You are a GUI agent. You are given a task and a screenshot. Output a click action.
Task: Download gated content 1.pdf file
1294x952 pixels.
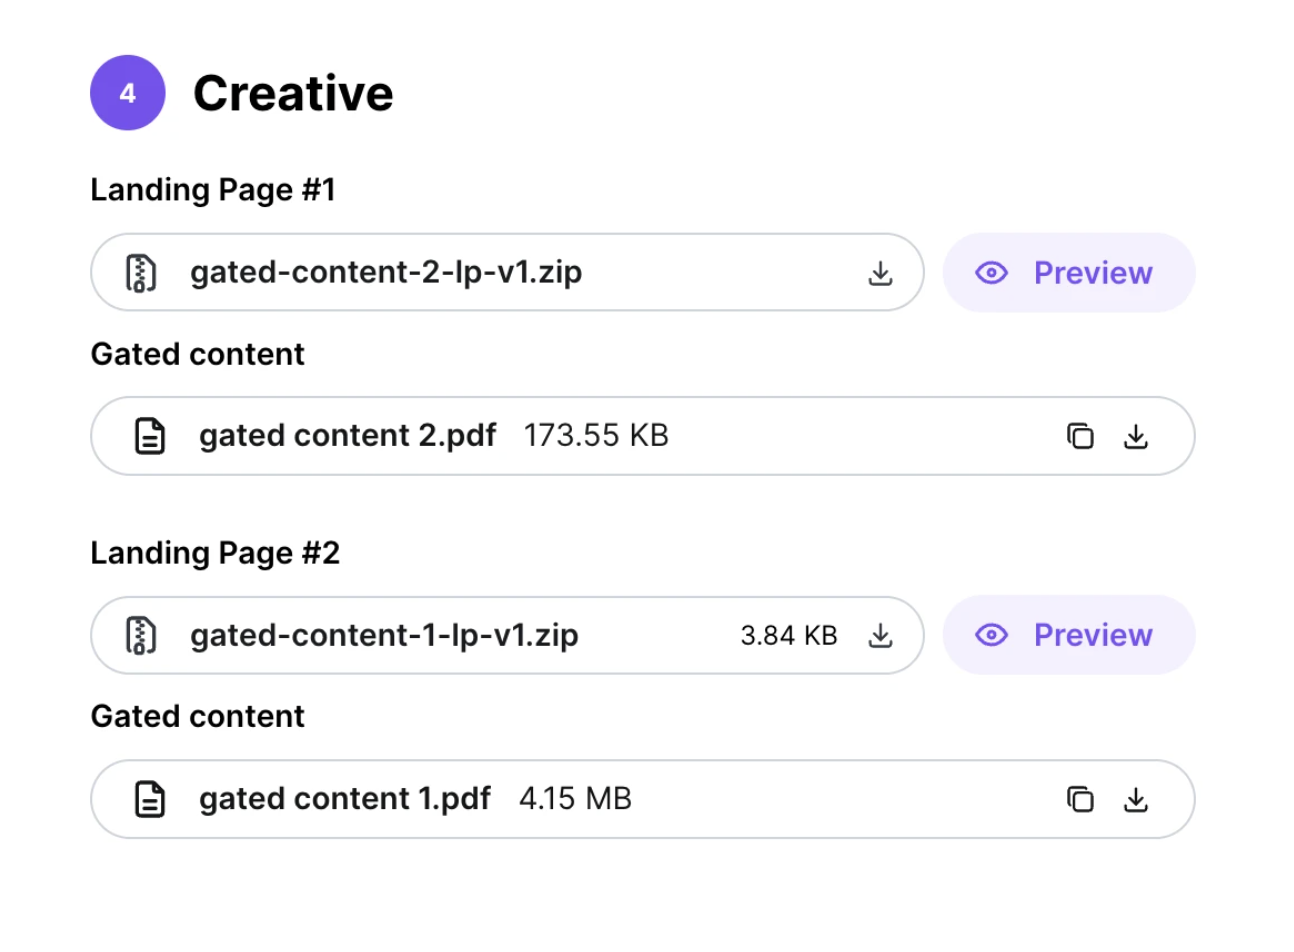[1136, 799]
